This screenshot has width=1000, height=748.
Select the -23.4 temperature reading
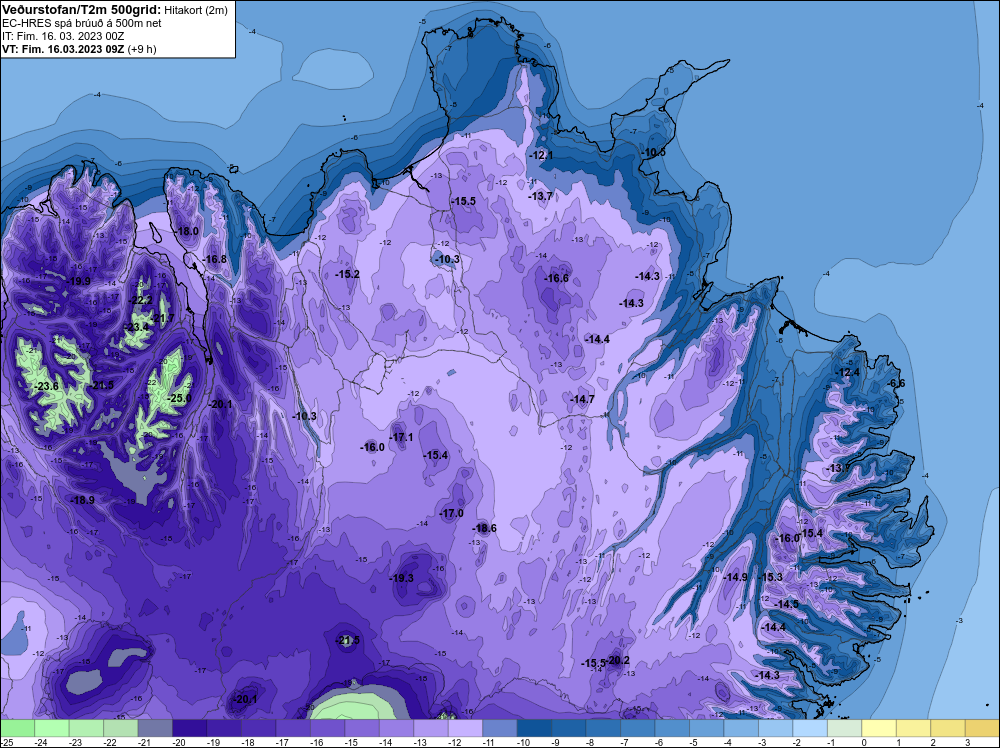pyautogui.click(x=136, y=327)
